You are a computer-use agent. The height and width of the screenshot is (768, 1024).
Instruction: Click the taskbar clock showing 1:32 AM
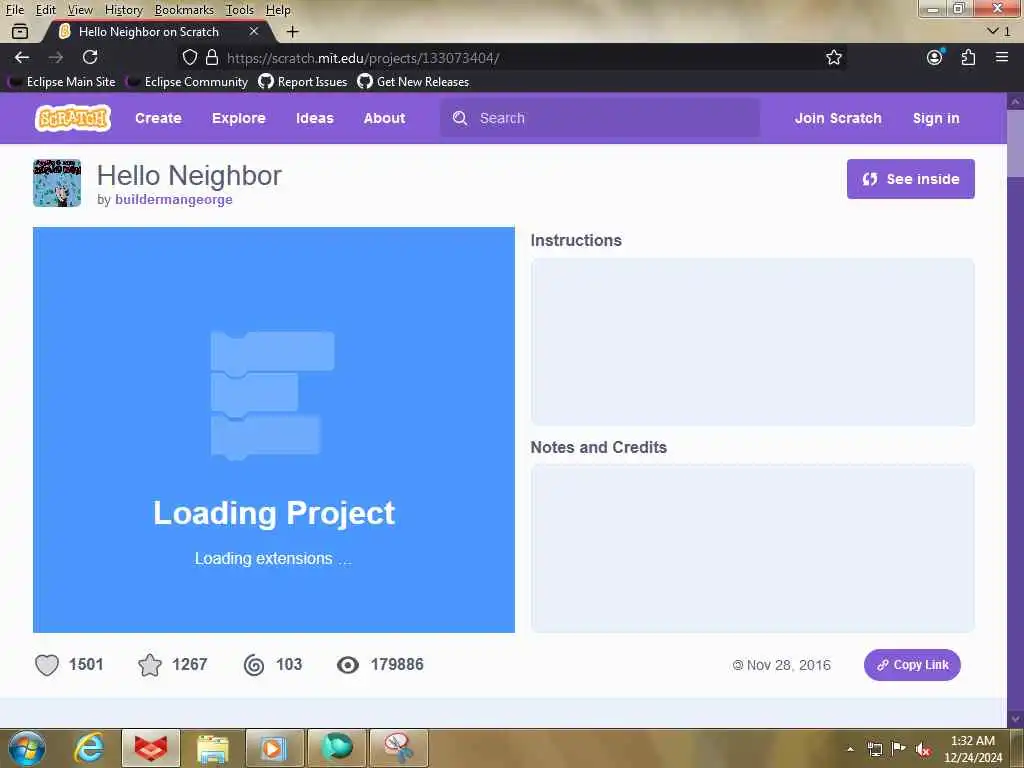972,749
